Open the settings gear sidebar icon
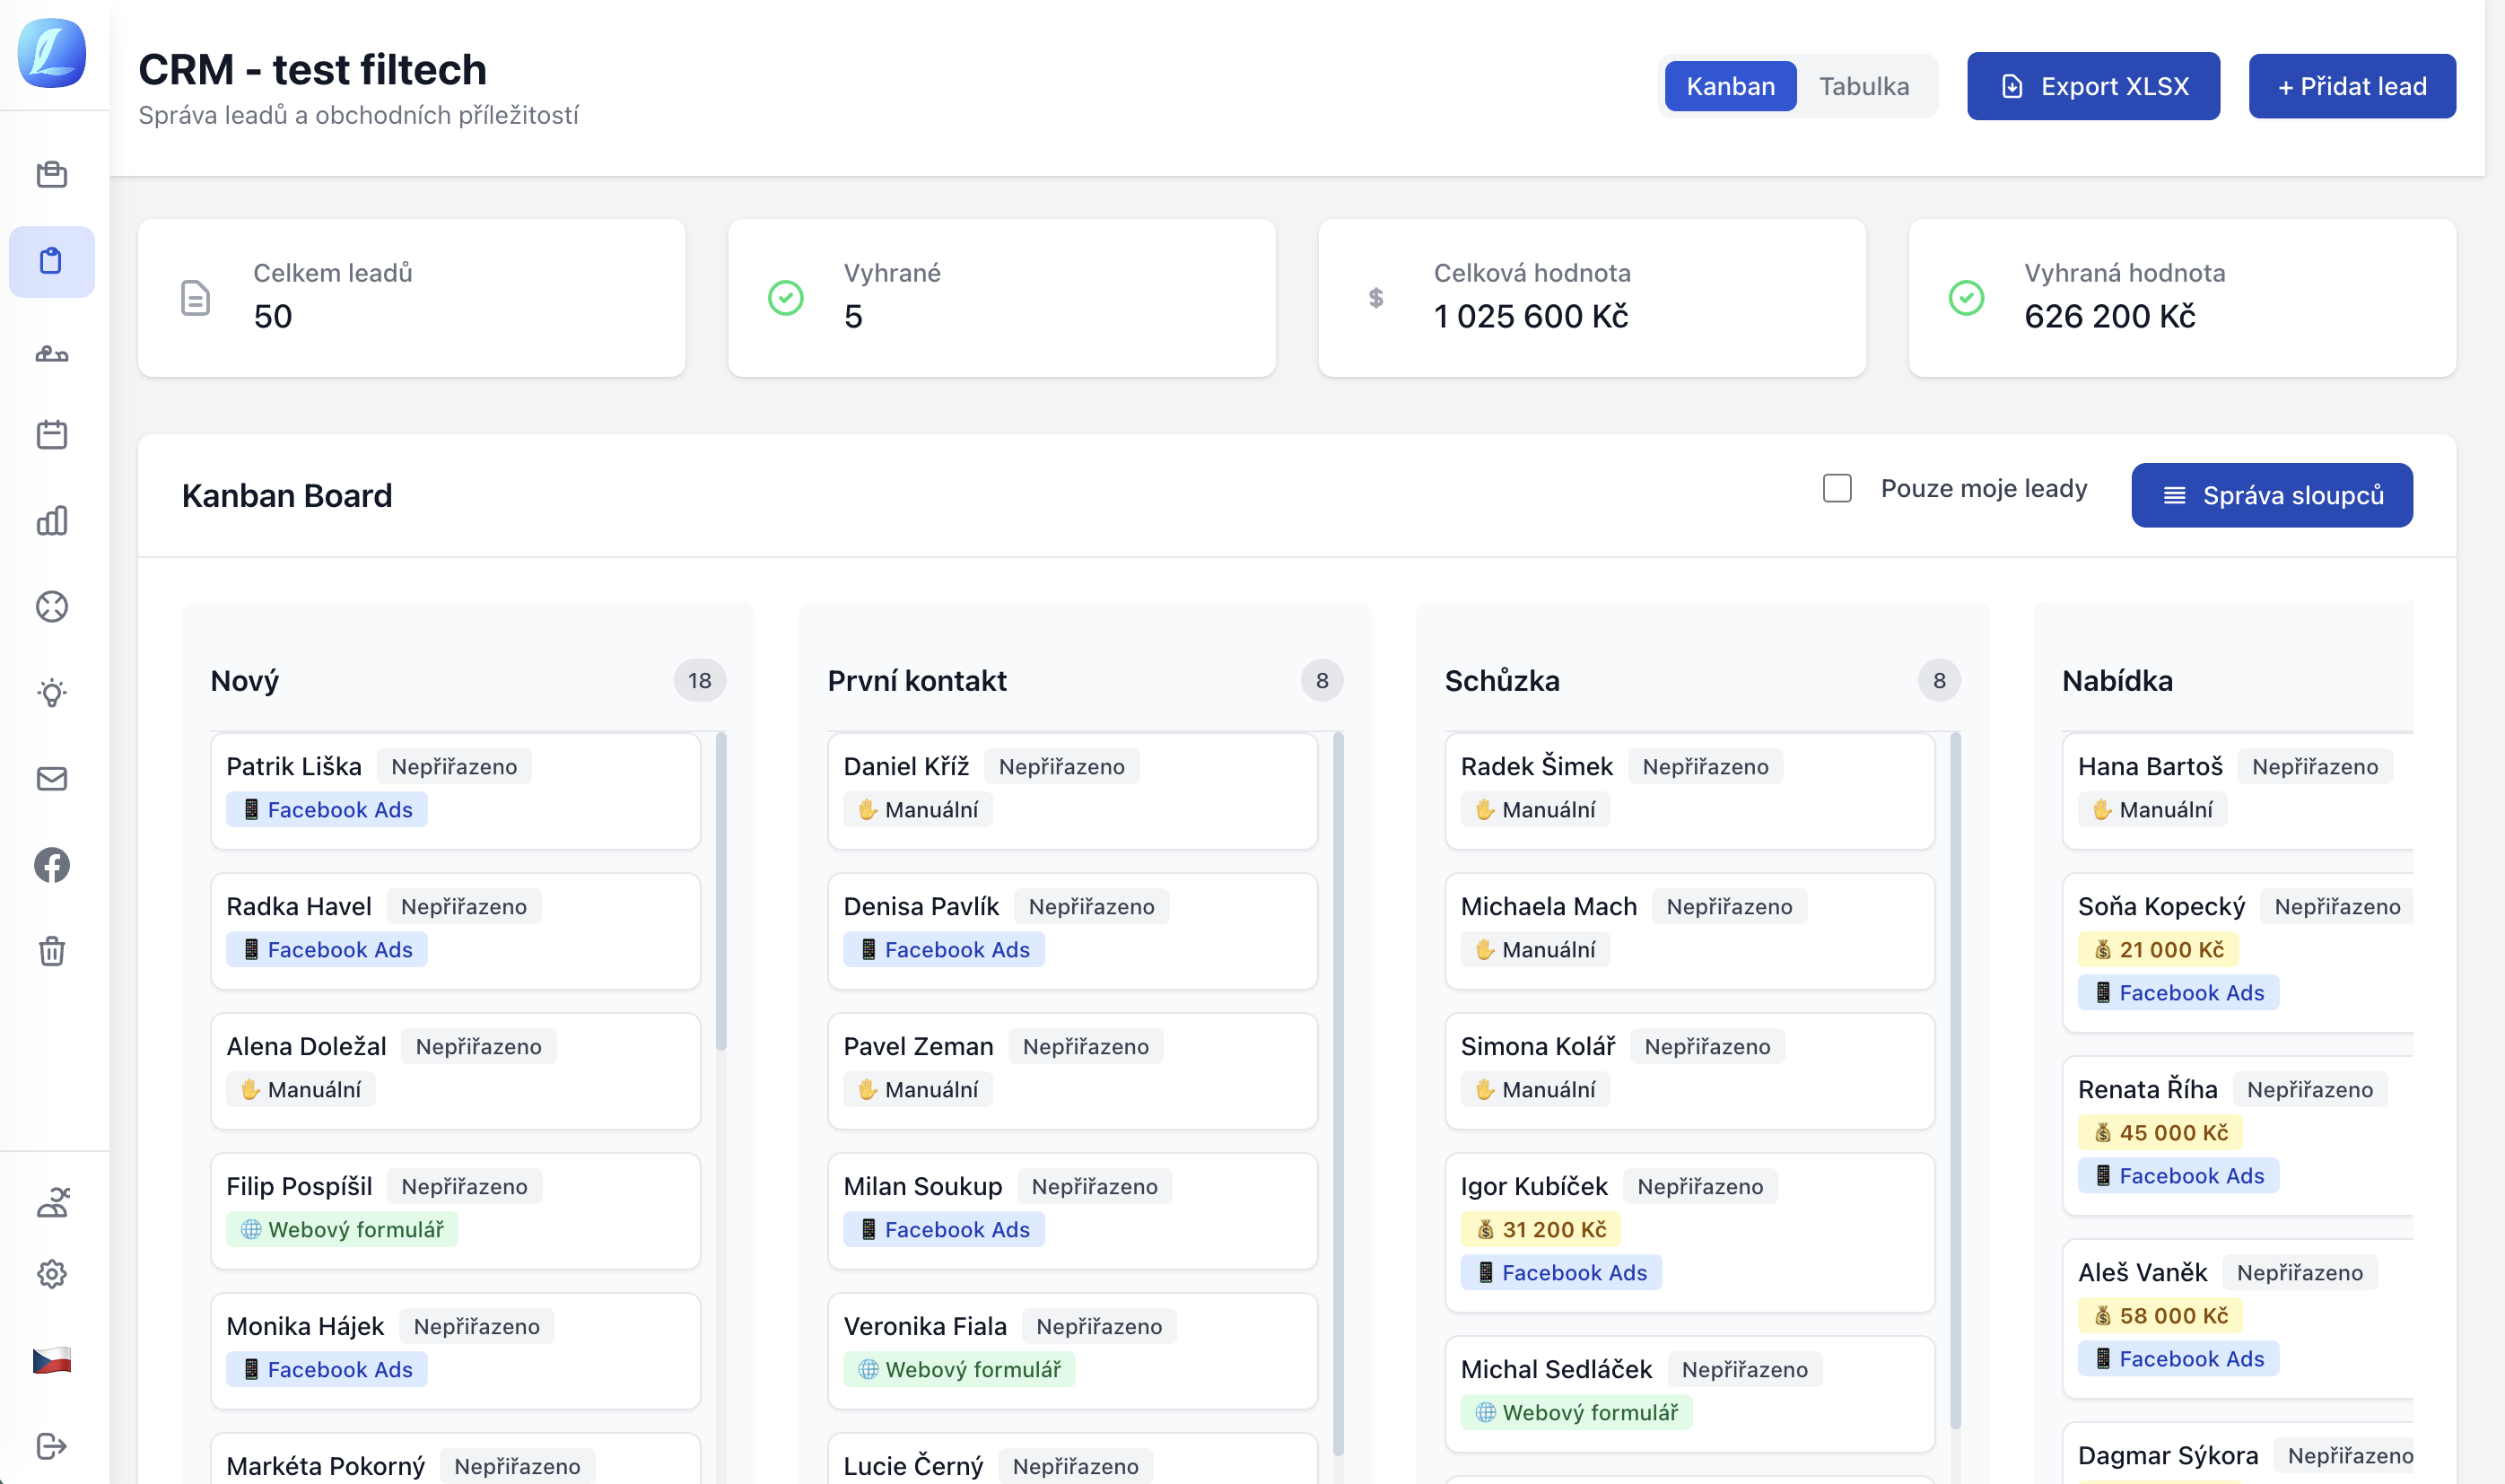This screenshot has width=2505, height=1484. [52, 1274]
